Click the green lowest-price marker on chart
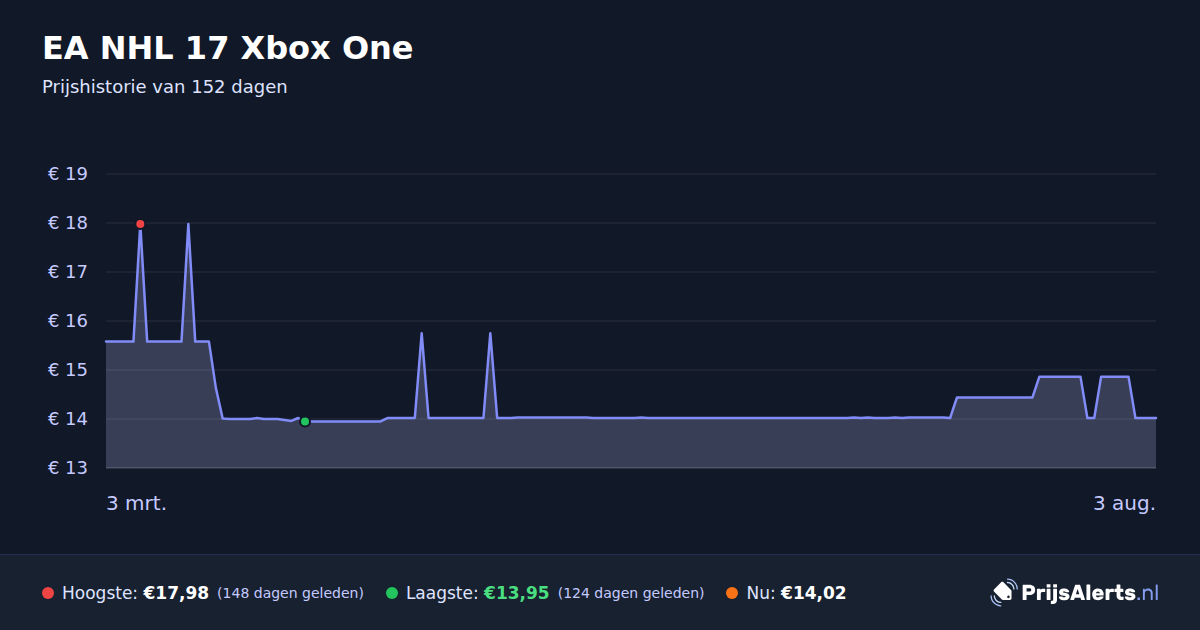This screenshot has width=1200, height=630. (305, 422)
